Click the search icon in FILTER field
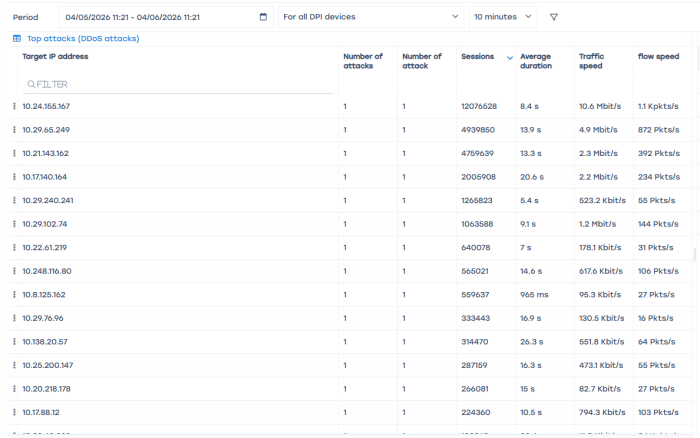Screen dimensions: 700x438 pyautogui.click(x=31, y=84)
